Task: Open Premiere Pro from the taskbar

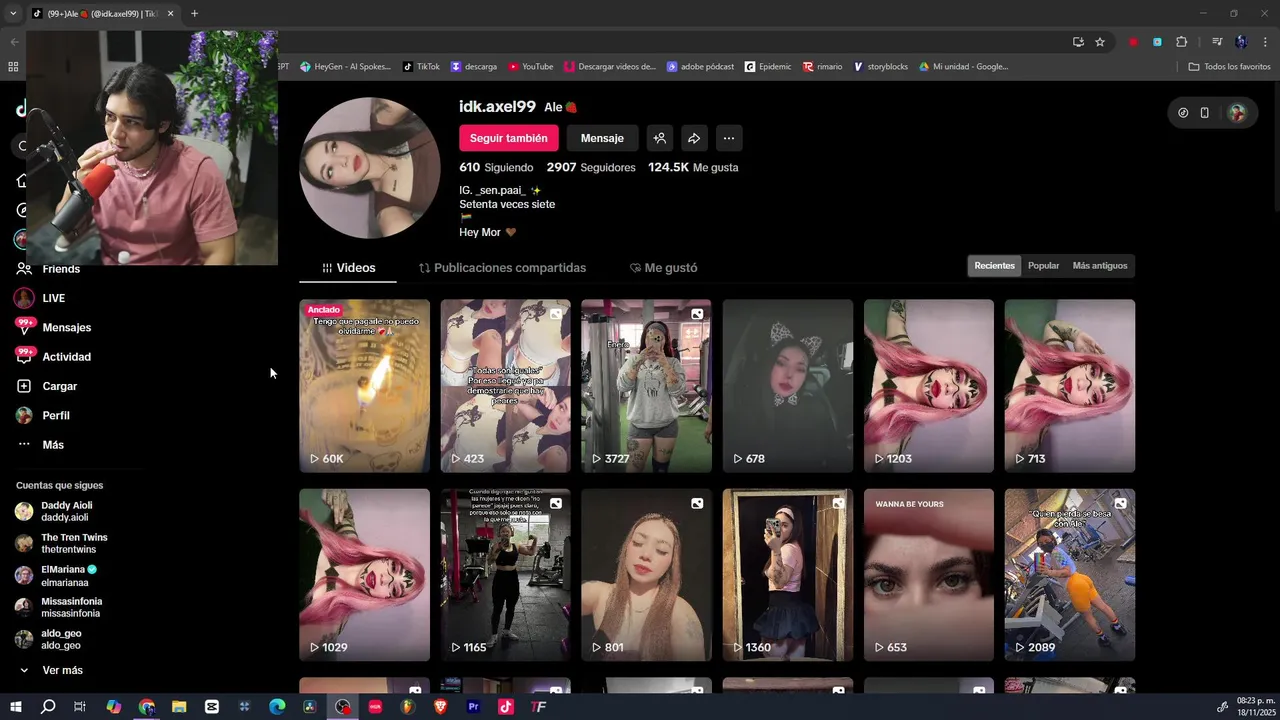Action: pyautogui.click(x=473, y=707)
